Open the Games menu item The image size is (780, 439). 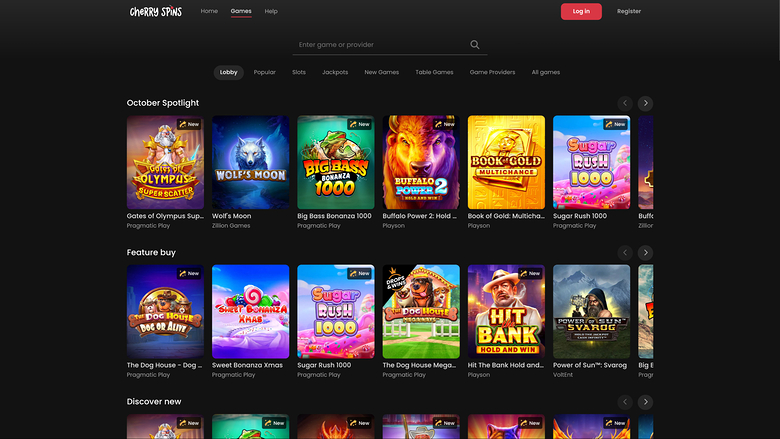(241, 11)
